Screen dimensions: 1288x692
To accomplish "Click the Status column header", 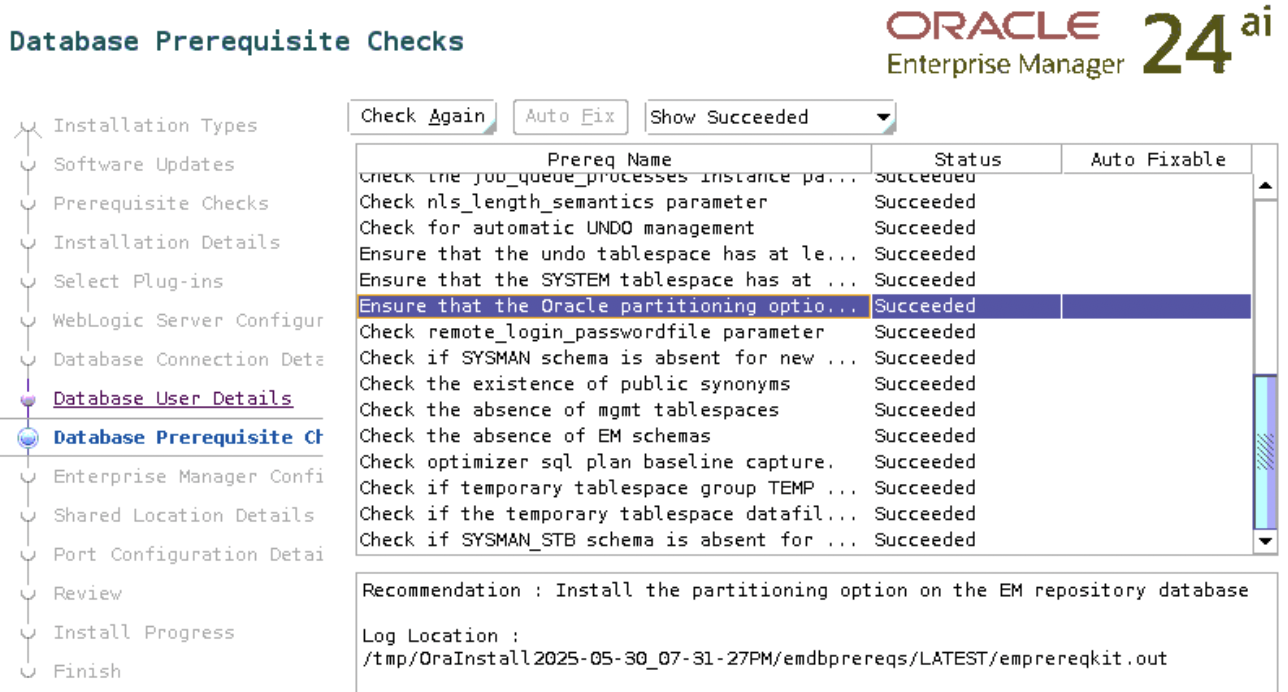I will point(966,159).
